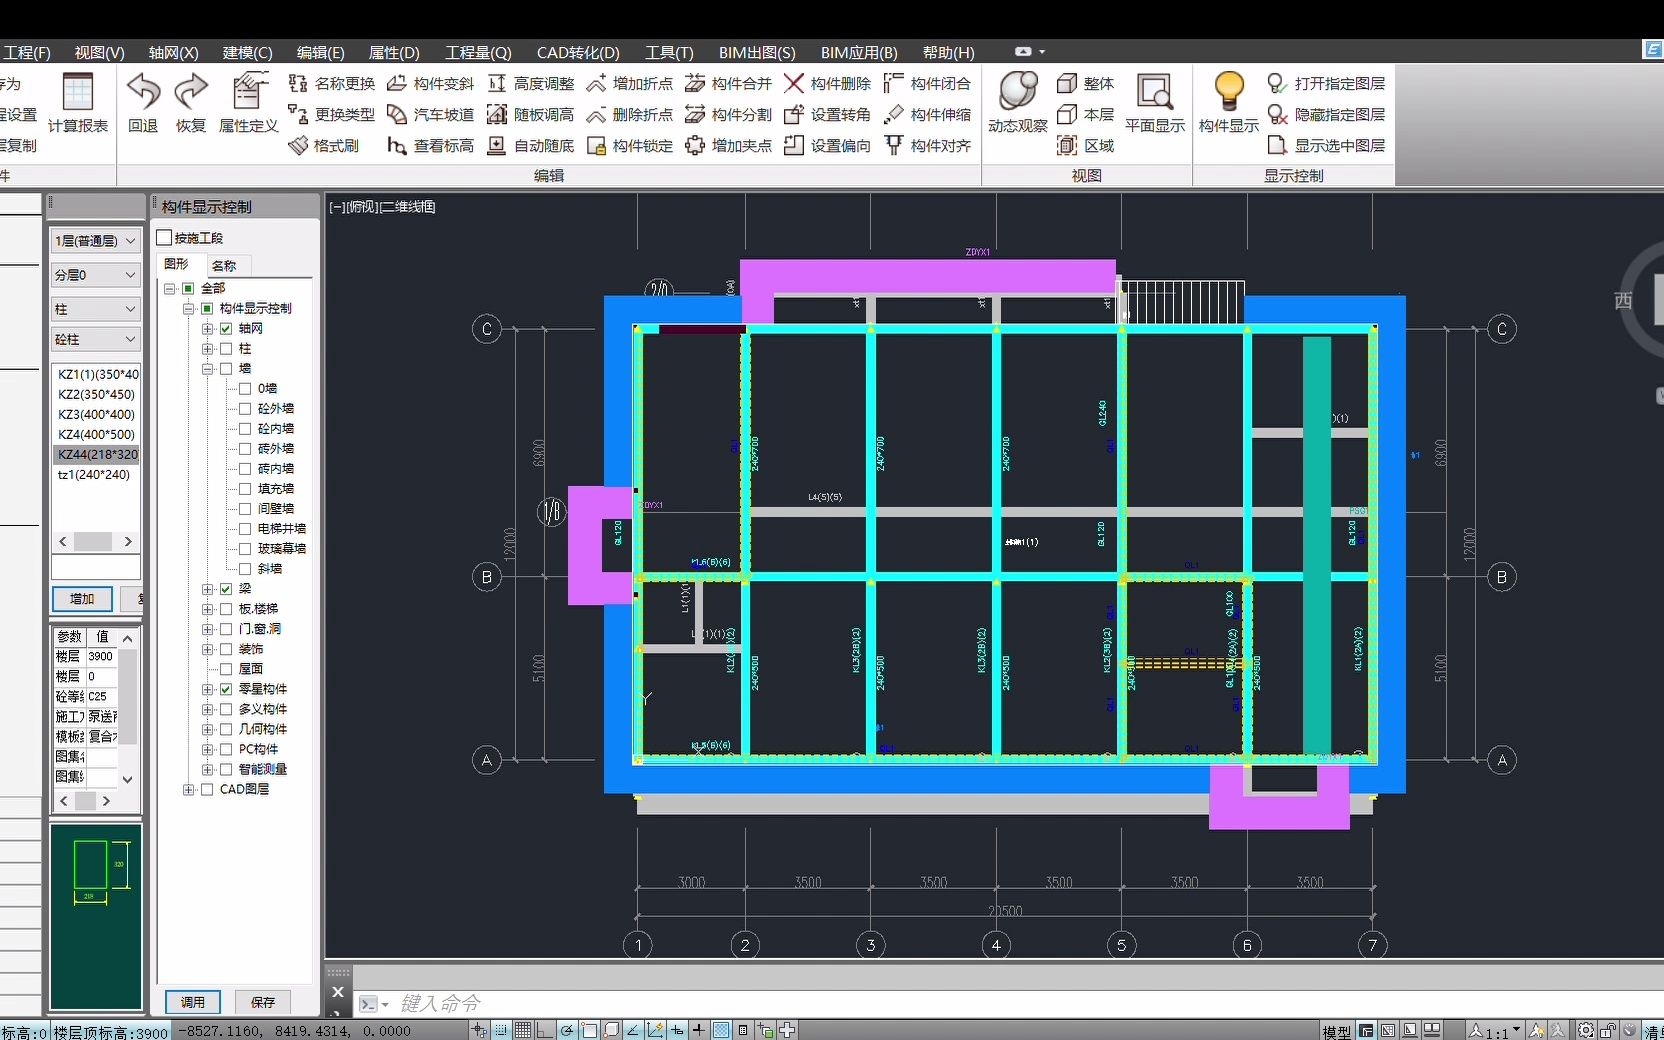Screen dimensions: 1664x1040
Task: Activate the 格式刷 format painter
Action: pyautogui.click(x=324, y=146)
